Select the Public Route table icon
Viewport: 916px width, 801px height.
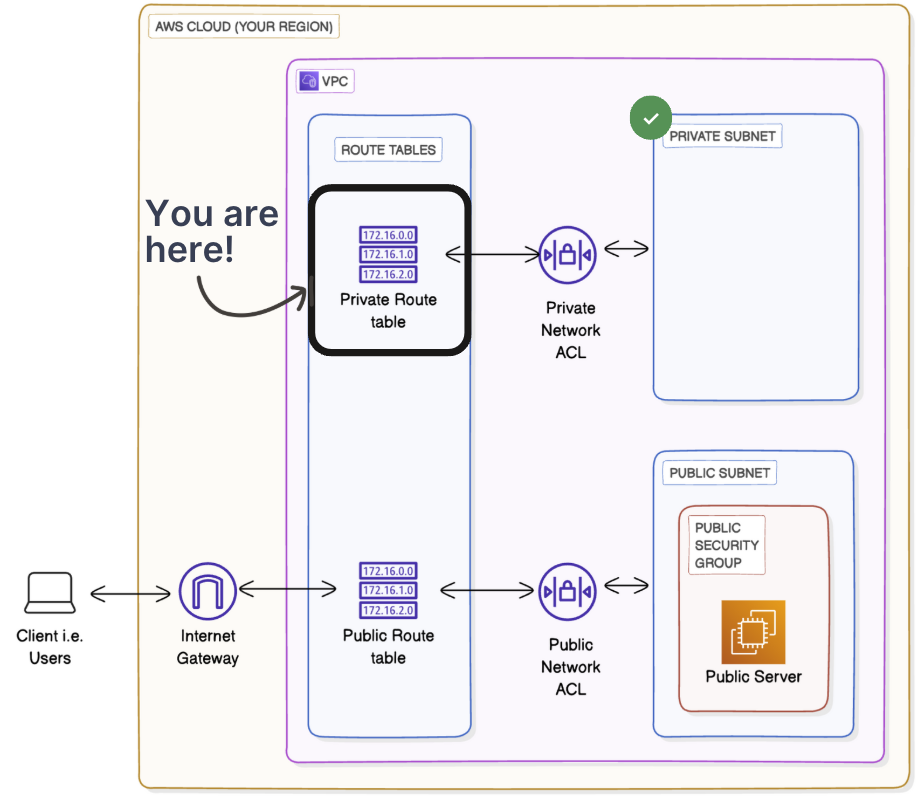[x=388, y=590]
